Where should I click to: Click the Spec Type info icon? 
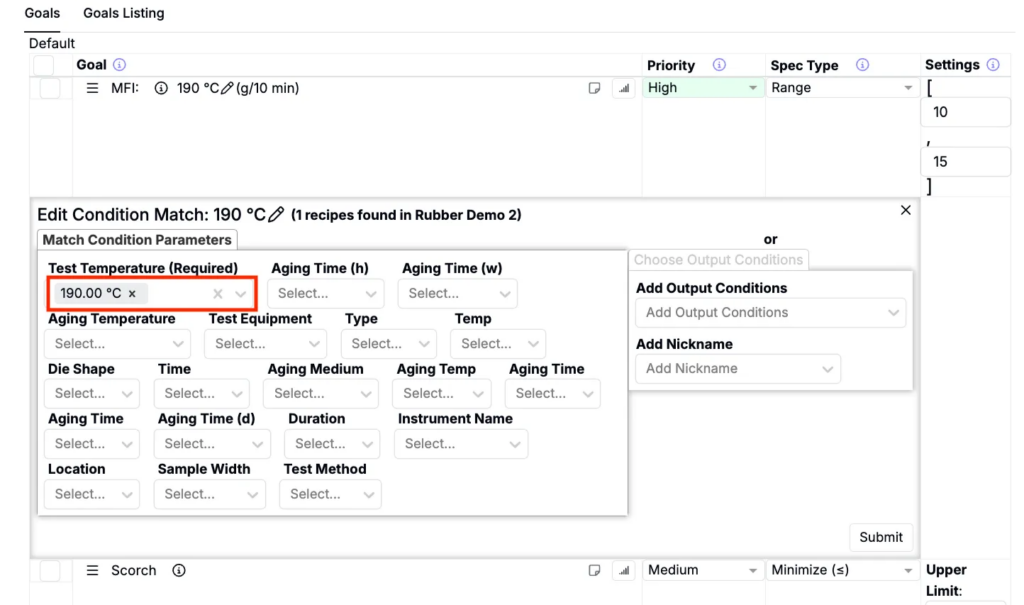point(862,65)
